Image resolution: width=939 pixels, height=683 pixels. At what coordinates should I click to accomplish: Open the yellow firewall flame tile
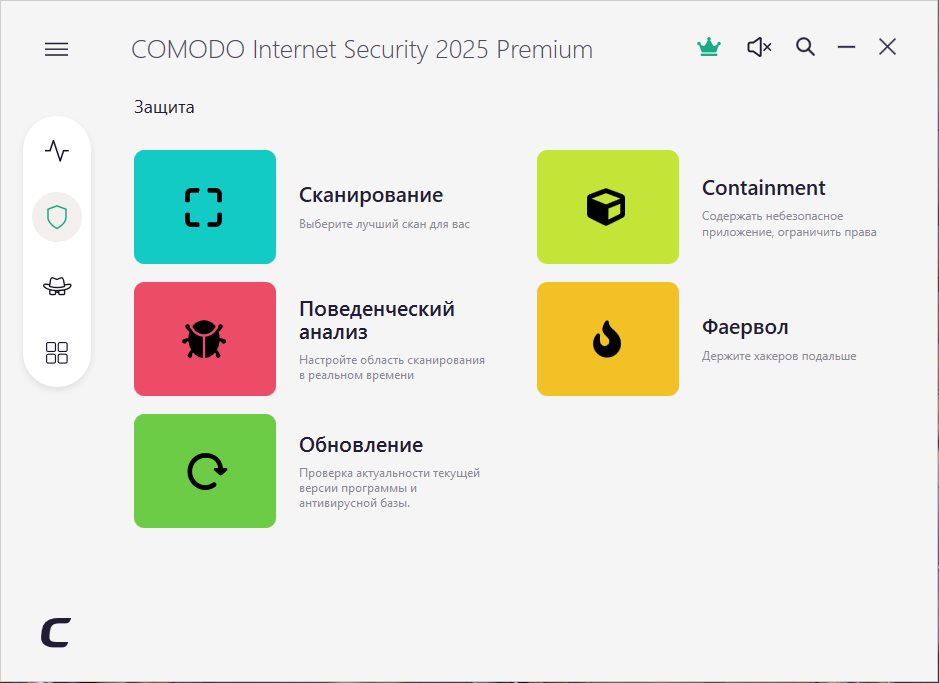(x=607, y=339)
